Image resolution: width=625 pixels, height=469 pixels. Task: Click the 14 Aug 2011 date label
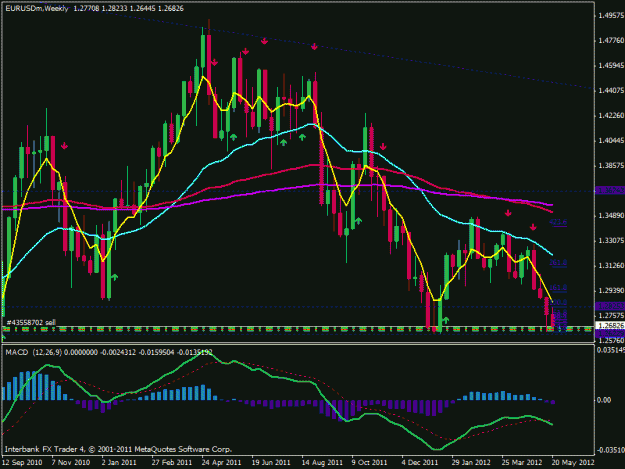click(x=322, y=462)
